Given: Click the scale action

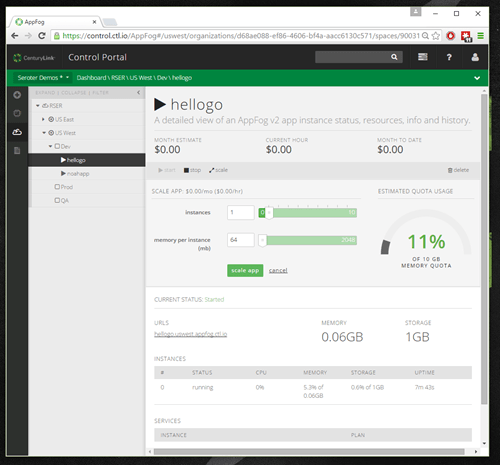Looking at the screenshot, I should click(218, 170).
